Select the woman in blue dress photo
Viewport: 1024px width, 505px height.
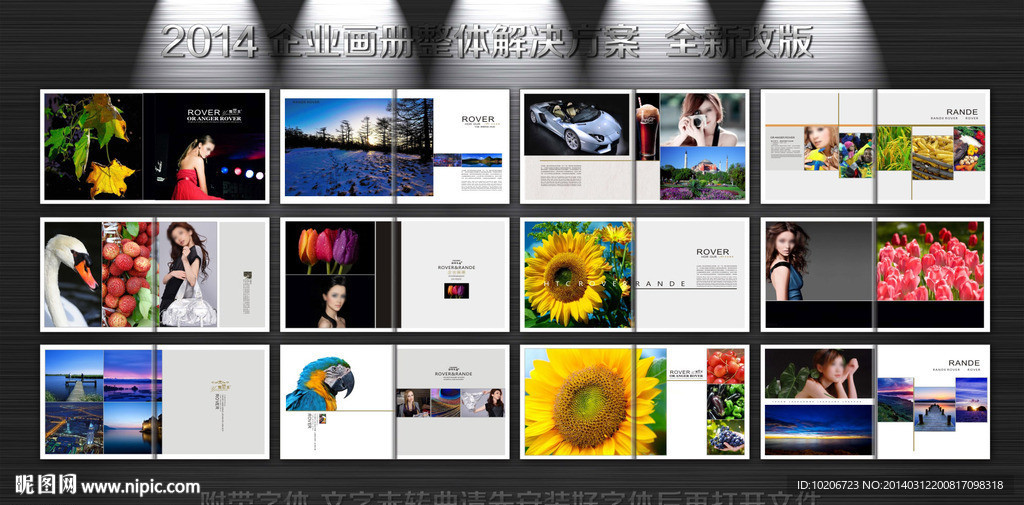coord(790,261)
